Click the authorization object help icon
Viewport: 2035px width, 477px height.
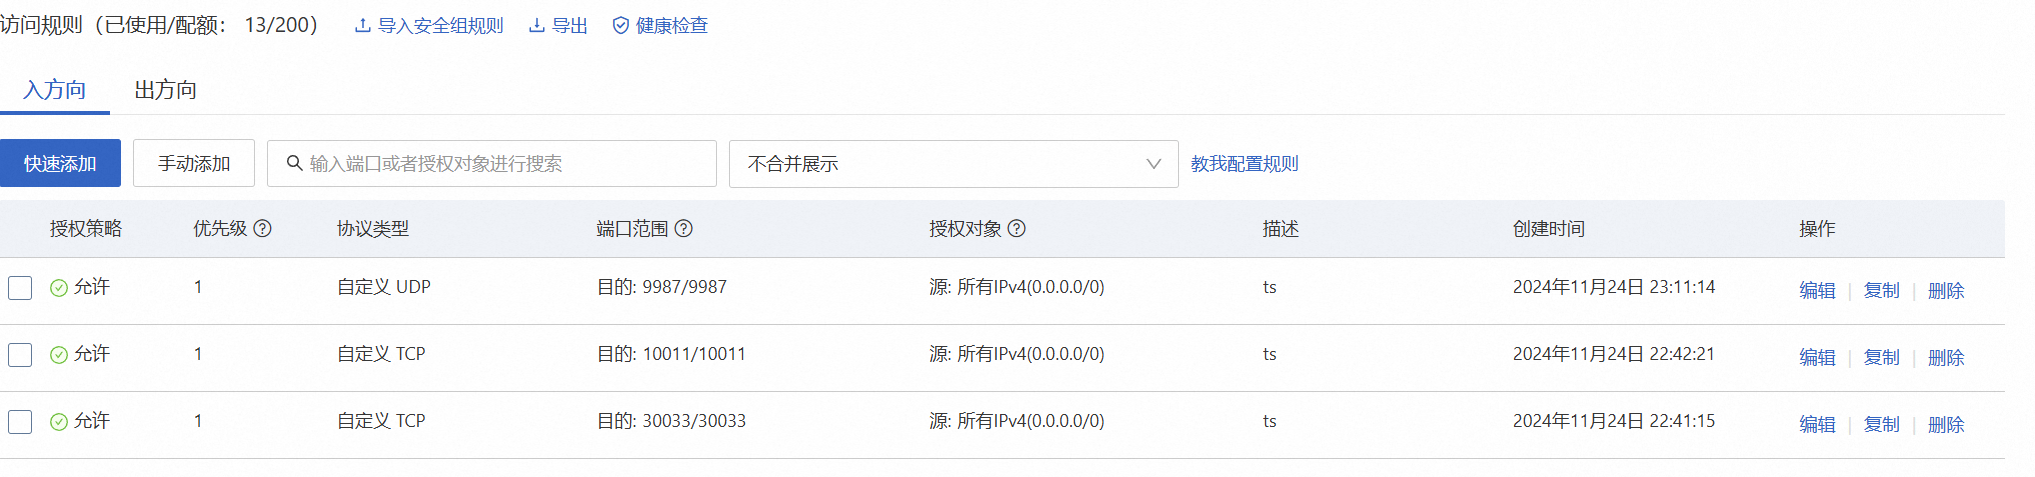(1017, 228)
